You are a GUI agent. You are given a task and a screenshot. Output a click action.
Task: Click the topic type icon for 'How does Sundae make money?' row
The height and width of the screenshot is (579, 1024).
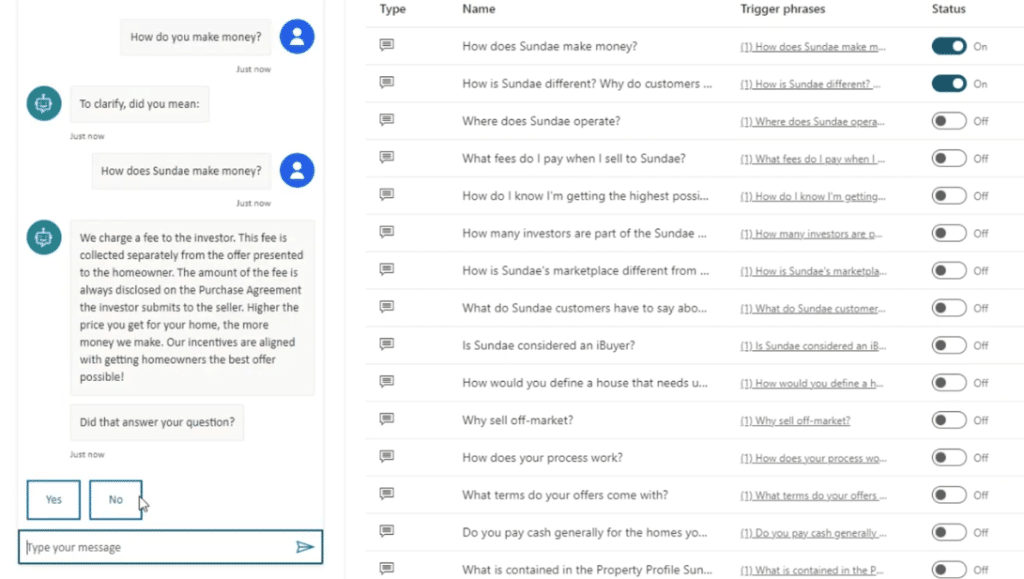pos(387,45)
